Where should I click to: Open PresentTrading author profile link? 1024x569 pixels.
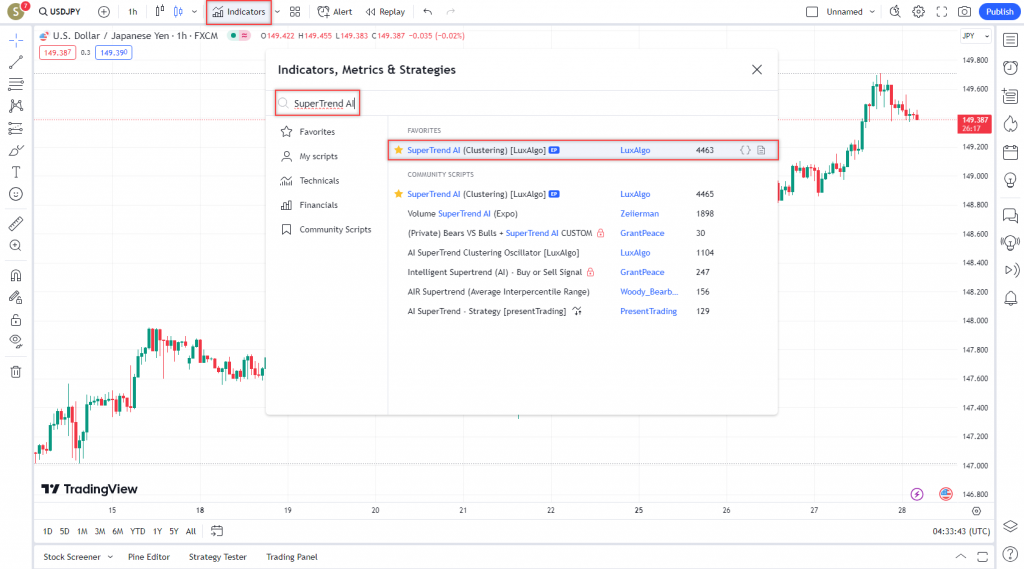(x=648, y=312)
